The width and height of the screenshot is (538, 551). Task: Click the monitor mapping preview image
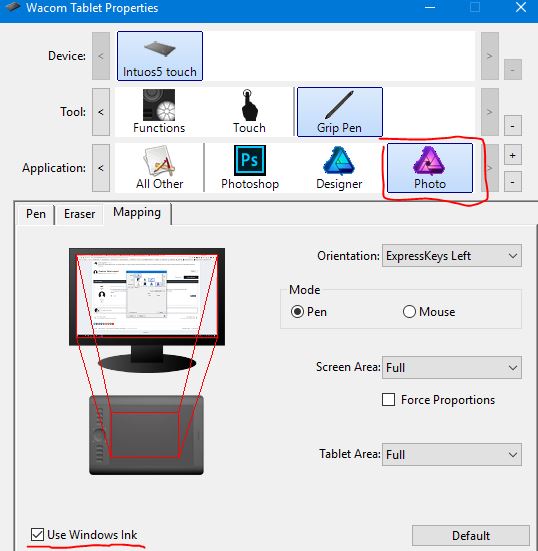click(x=147, y=310)
